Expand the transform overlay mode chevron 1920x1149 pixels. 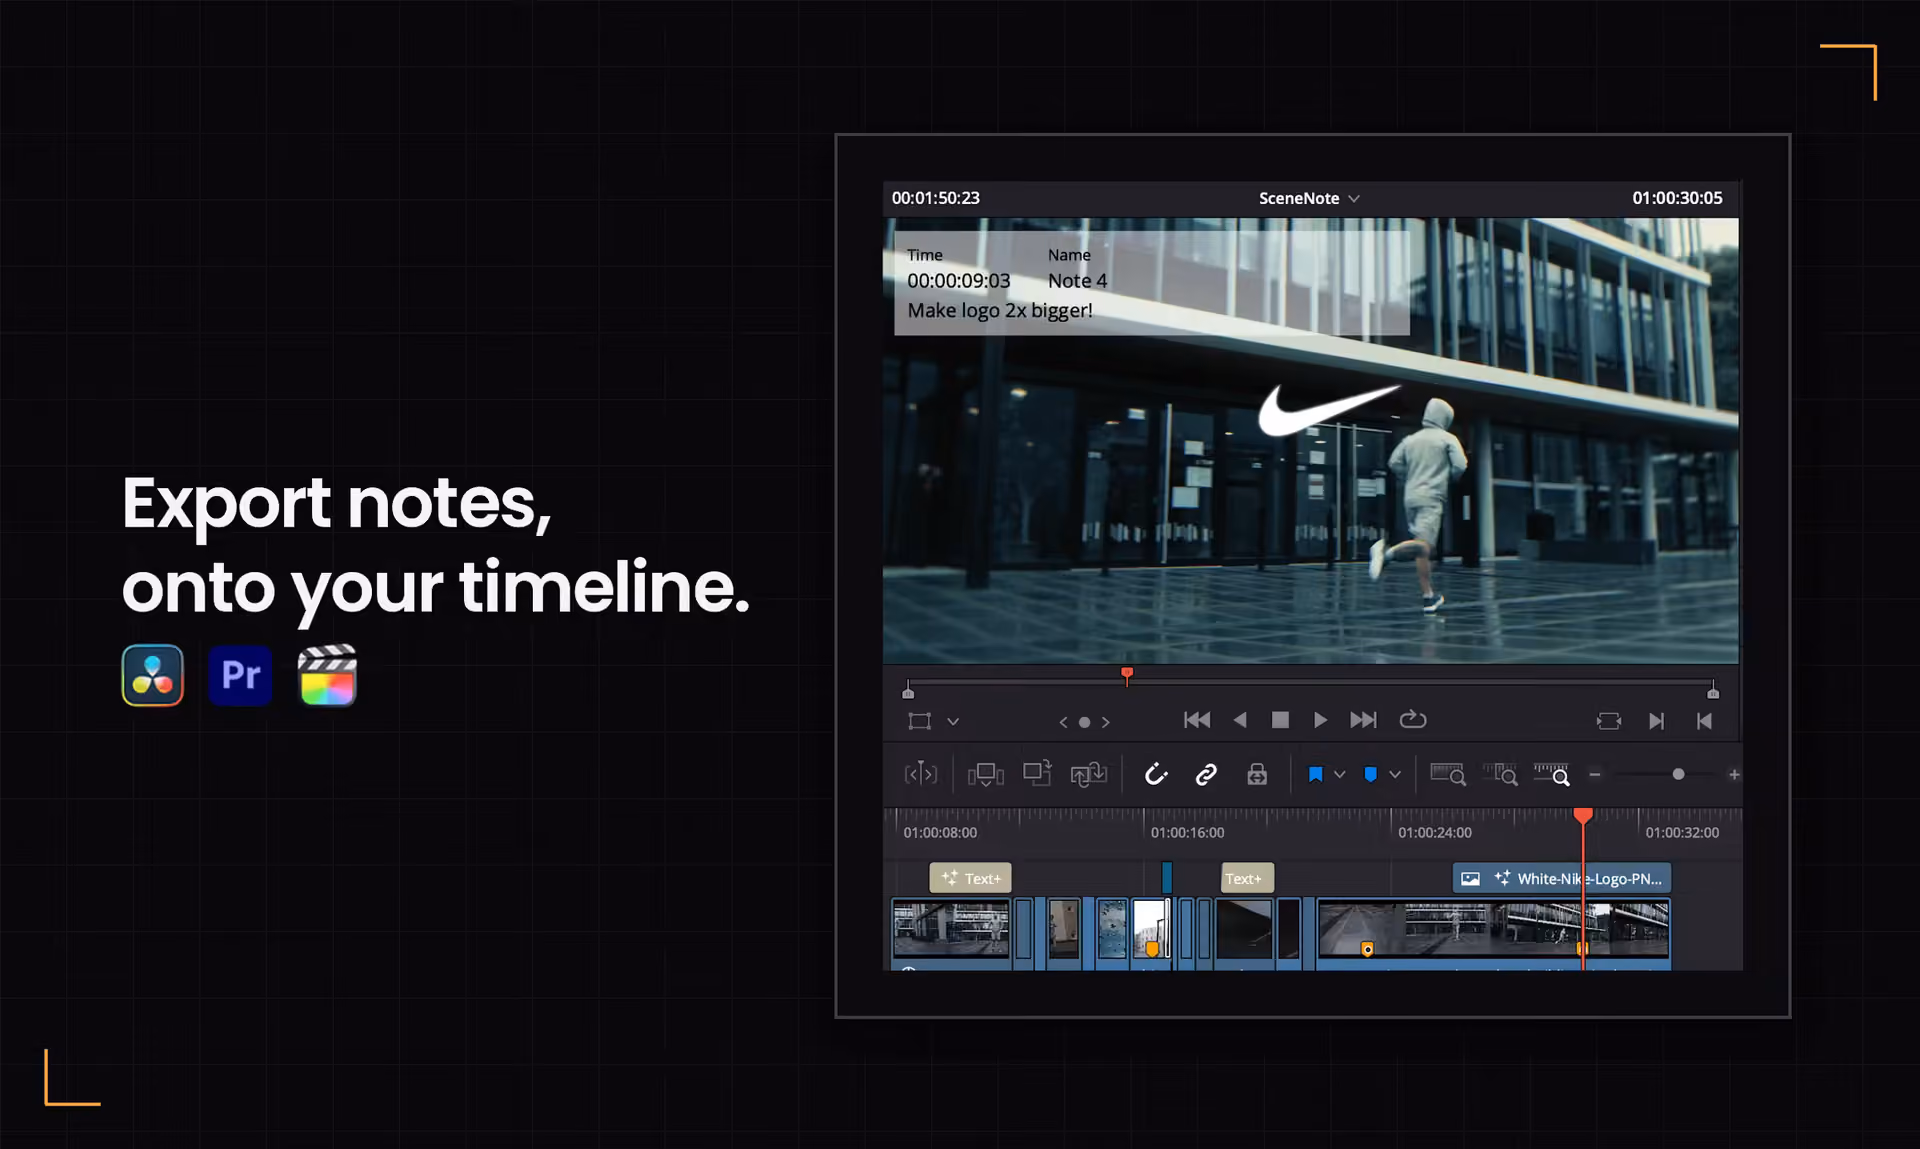click(x=953, y=721)
